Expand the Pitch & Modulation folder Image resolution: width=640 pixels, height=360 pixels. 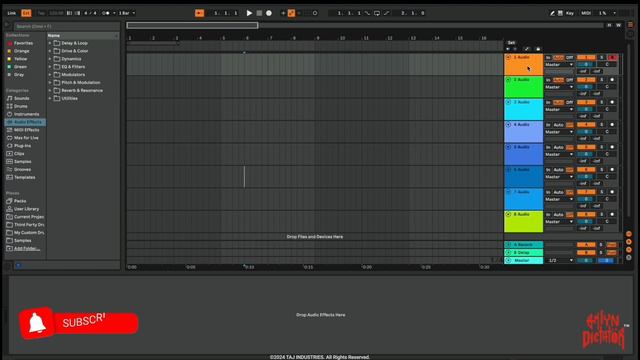point(50,82)
